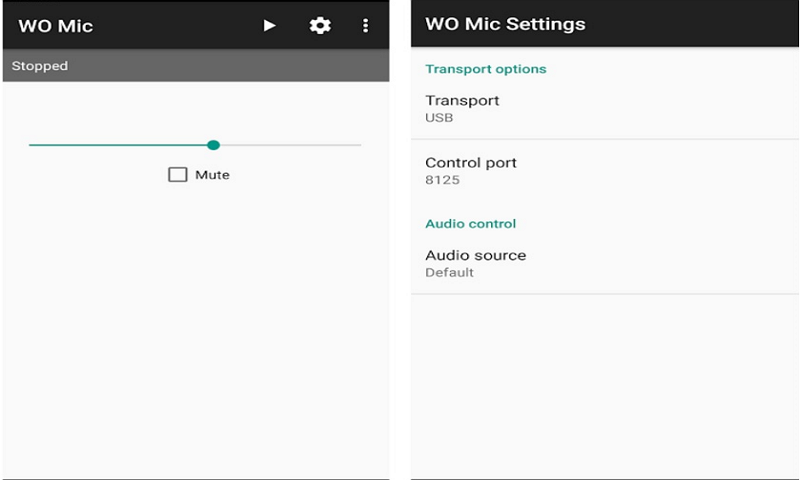Tick the Mute checkbox

point(178,174)
